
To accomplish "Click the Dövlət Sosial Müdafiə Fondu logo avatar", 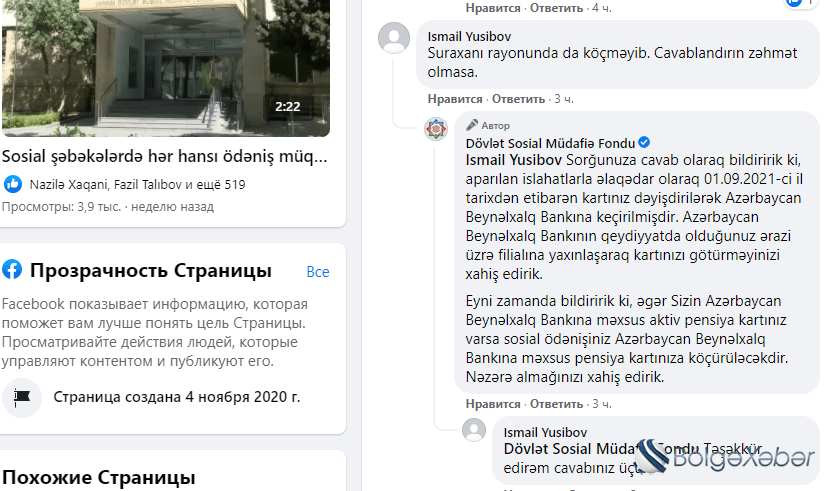I will 436,129.
